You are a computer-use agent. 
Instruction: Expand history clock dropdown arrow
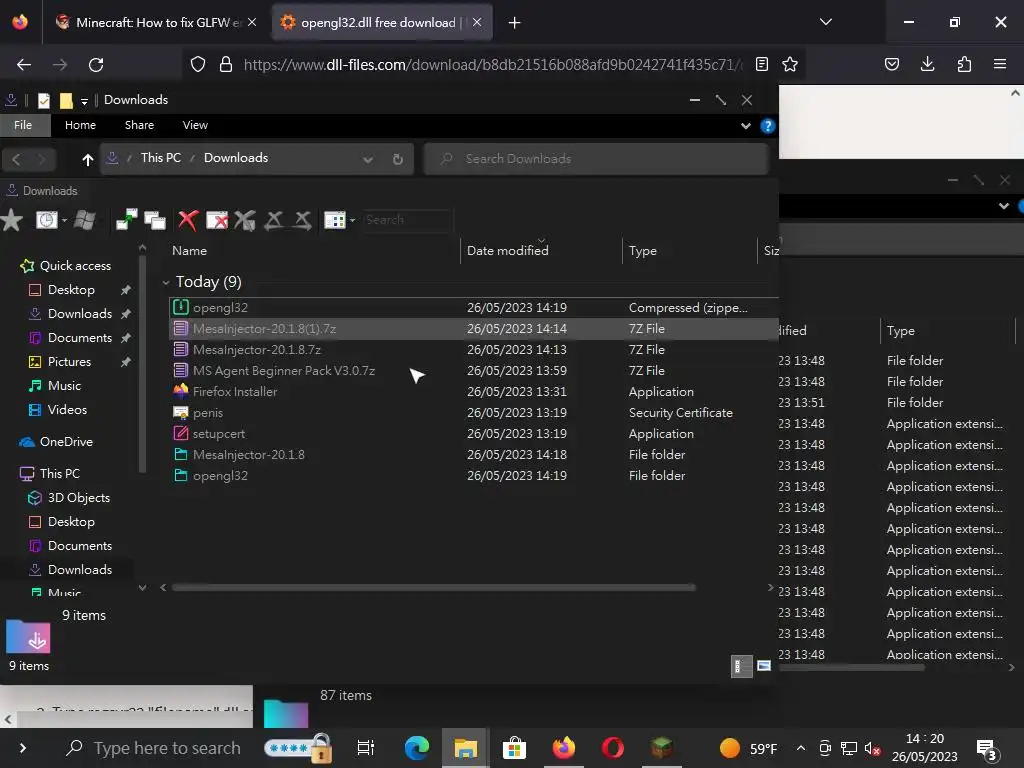click(x=64, y=221)
